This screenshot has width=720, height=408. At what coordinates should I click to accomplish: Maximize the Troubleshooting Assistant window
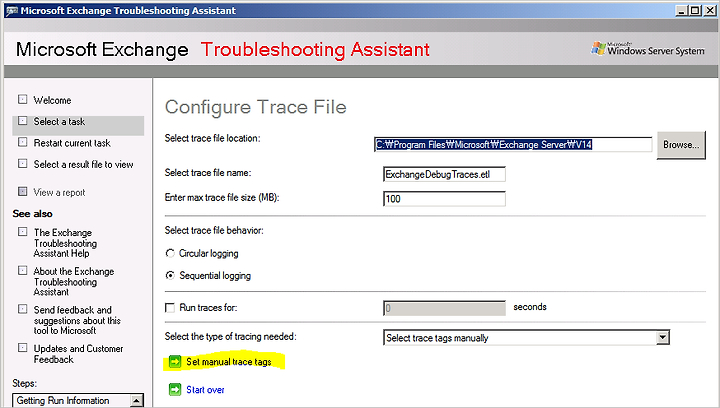click(x=695, y=10)
